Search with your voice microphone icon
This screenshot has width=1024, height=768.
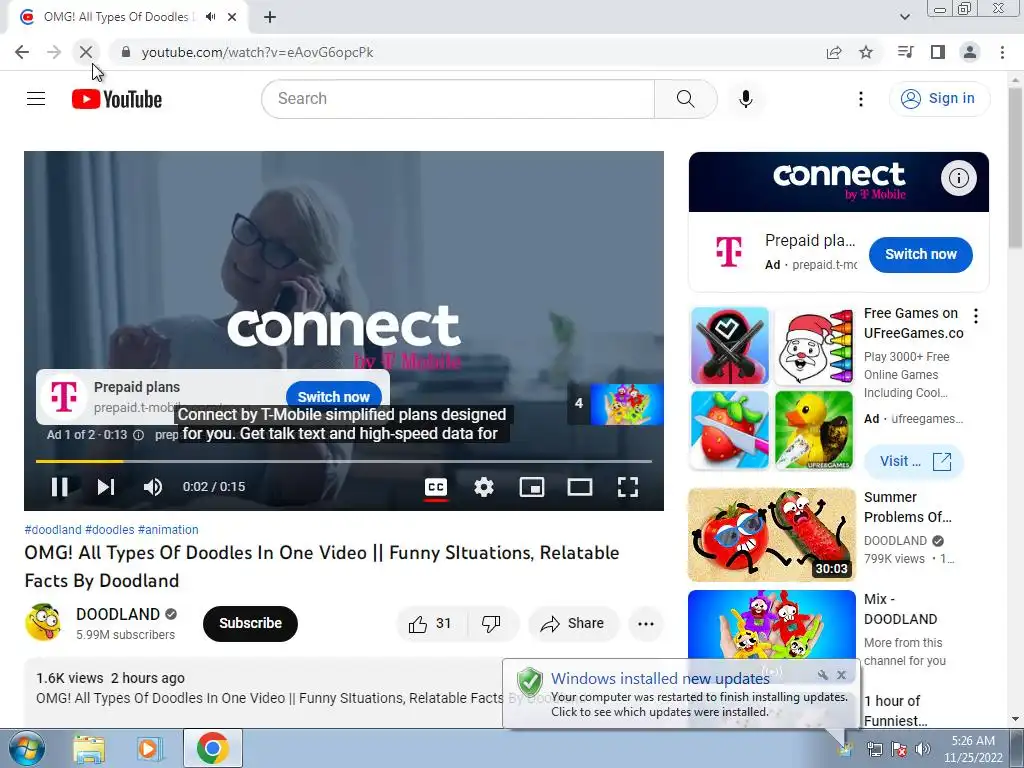pos(745,99)
